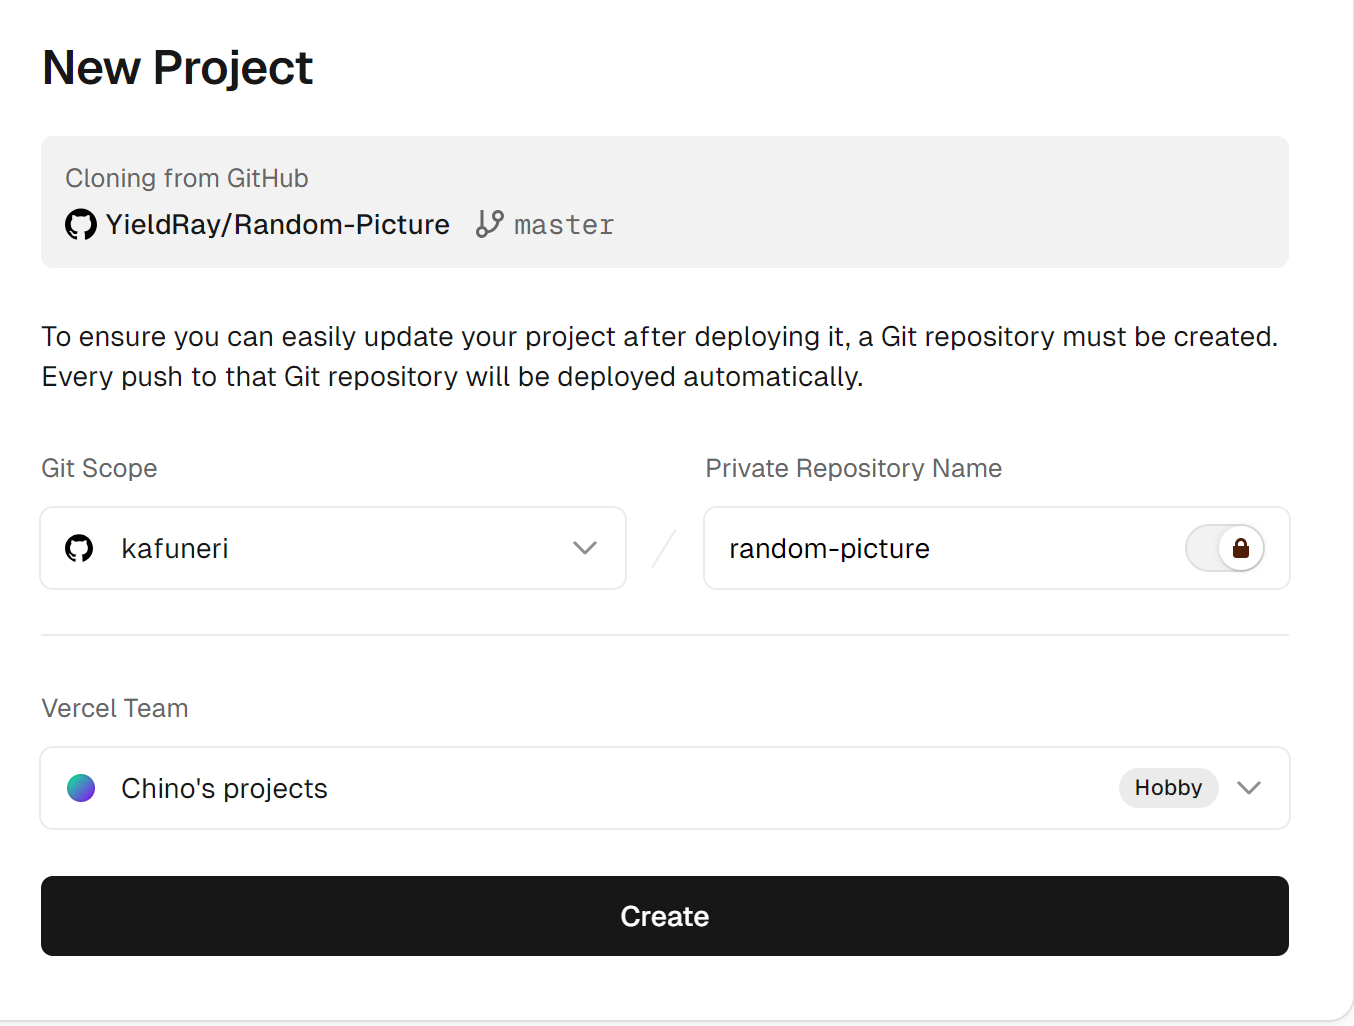Image resolution: width=1354 pixels, height=1026 pixels.
Task: Expand the Vercel Team chevron arrow
Action: pos(1249,788)
